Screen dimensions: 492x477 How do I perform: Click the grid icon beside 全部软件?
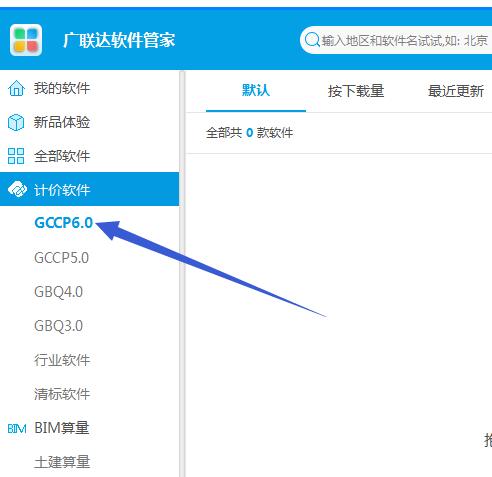pos(16,156)
